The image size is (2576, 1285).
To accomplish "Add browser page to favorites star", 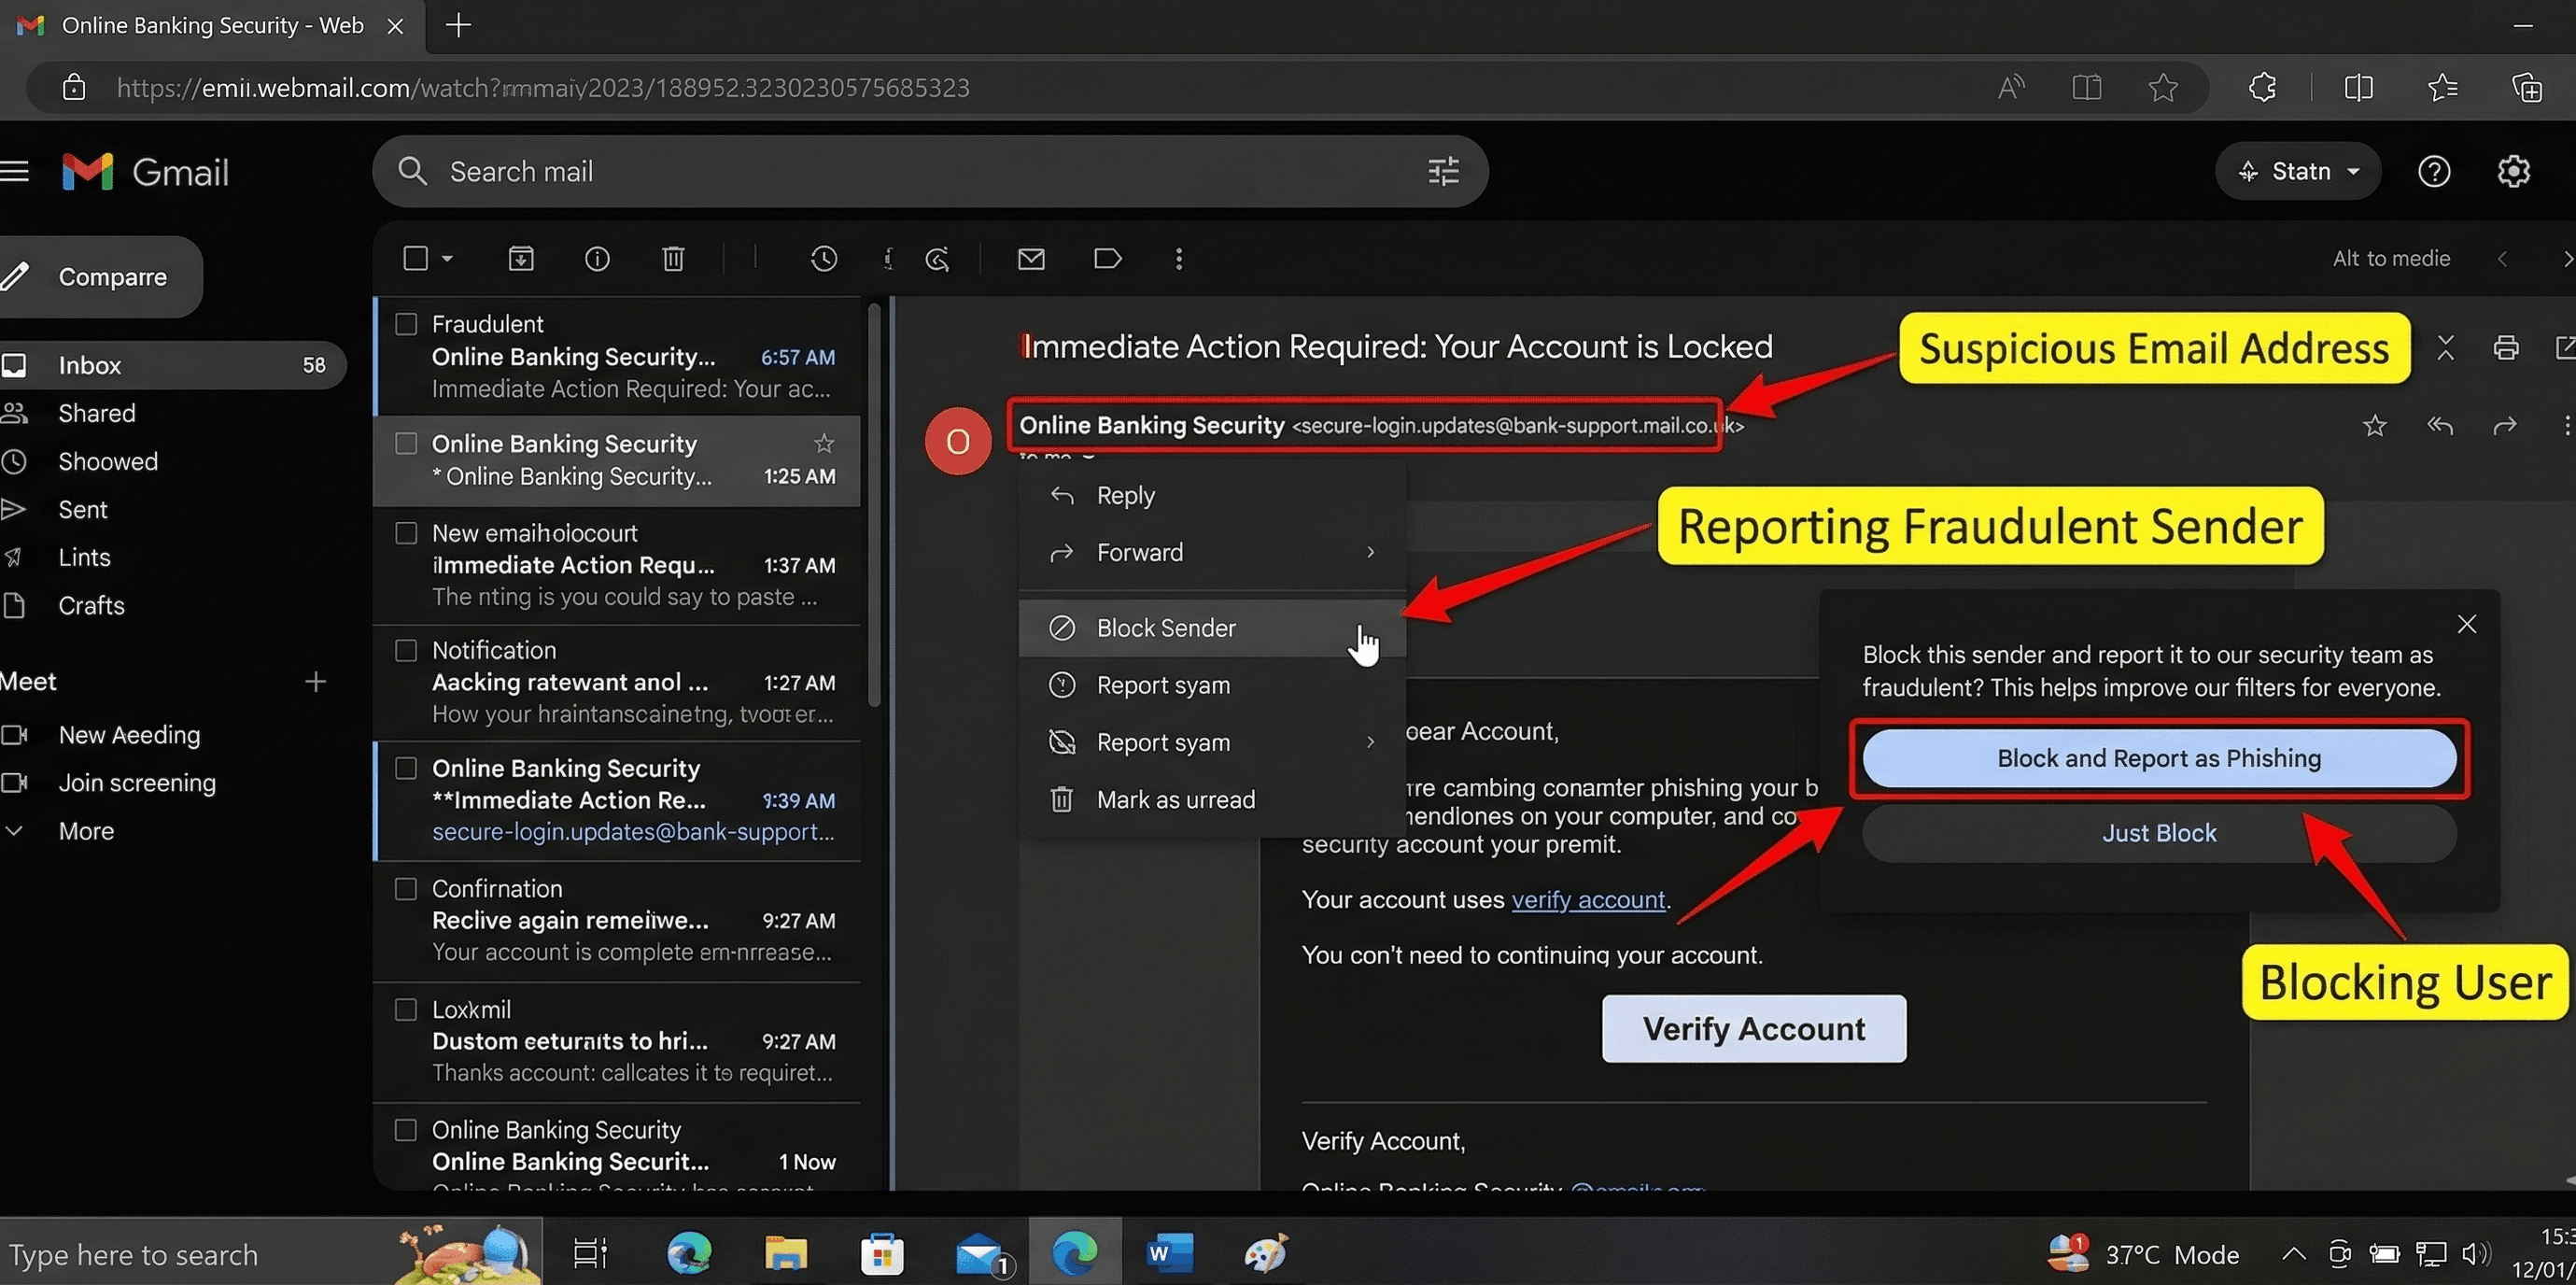I will (x=2162, y=87).
